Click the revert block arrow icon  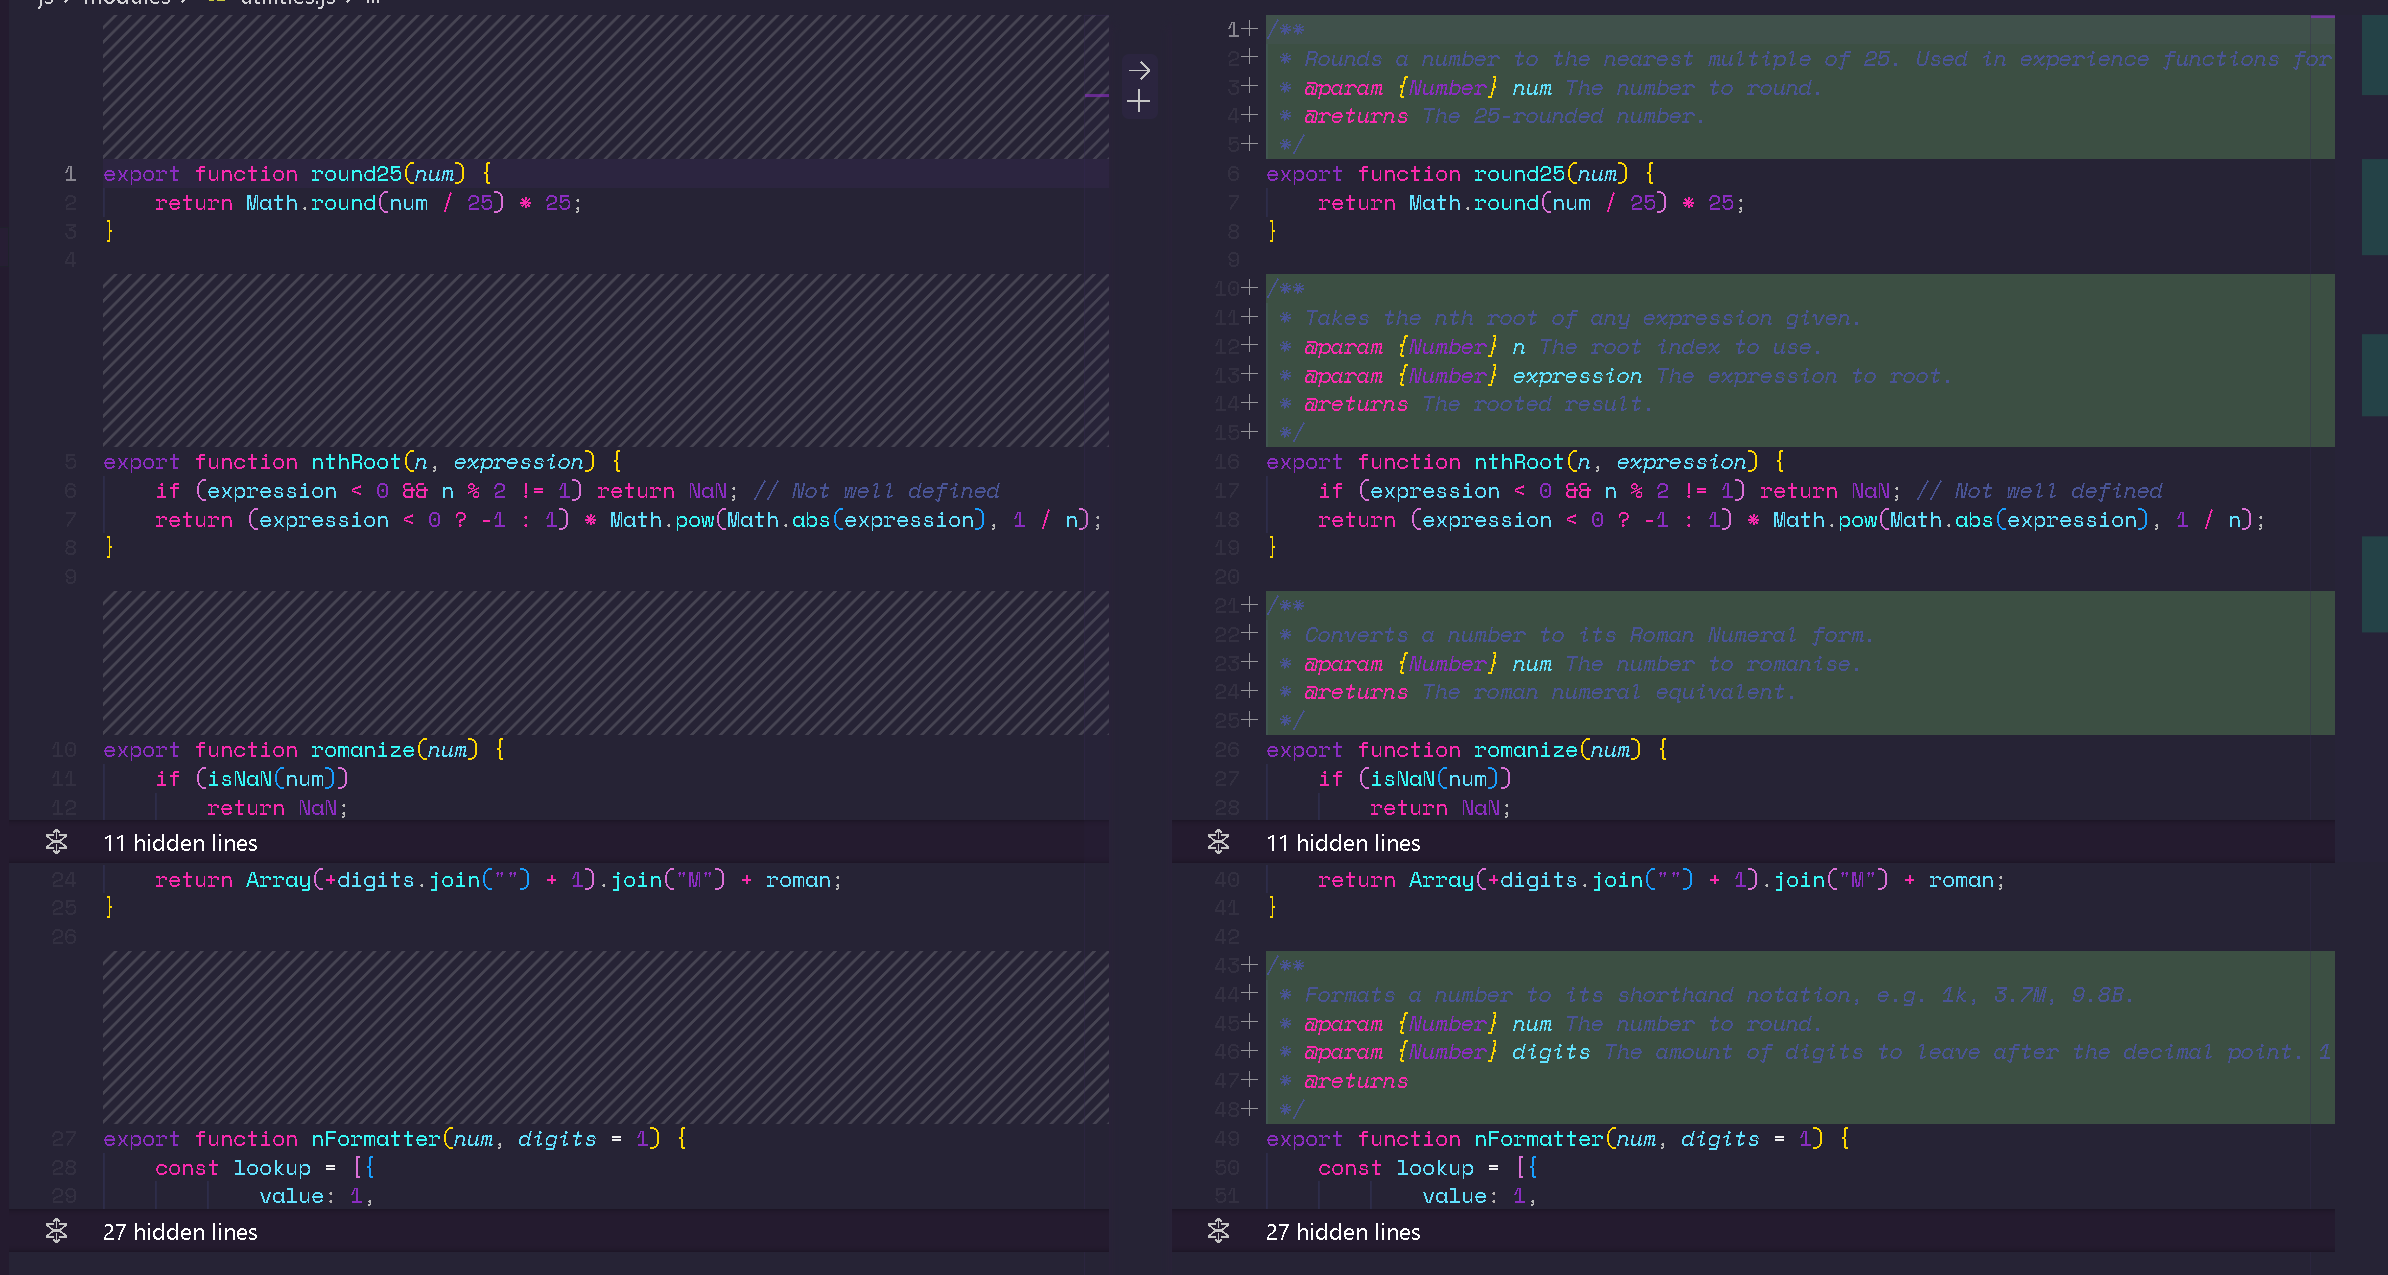point(1138,70)
